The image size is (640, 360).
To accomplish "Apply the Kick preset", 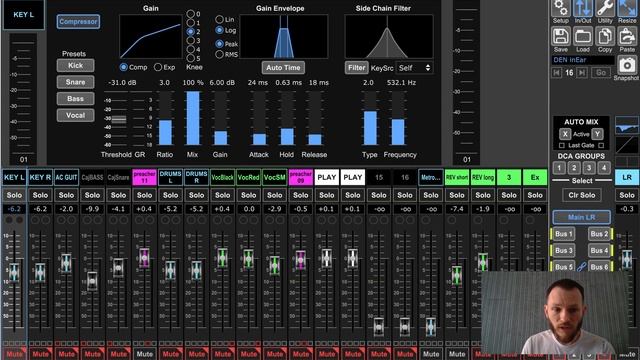I will [76, 65].
